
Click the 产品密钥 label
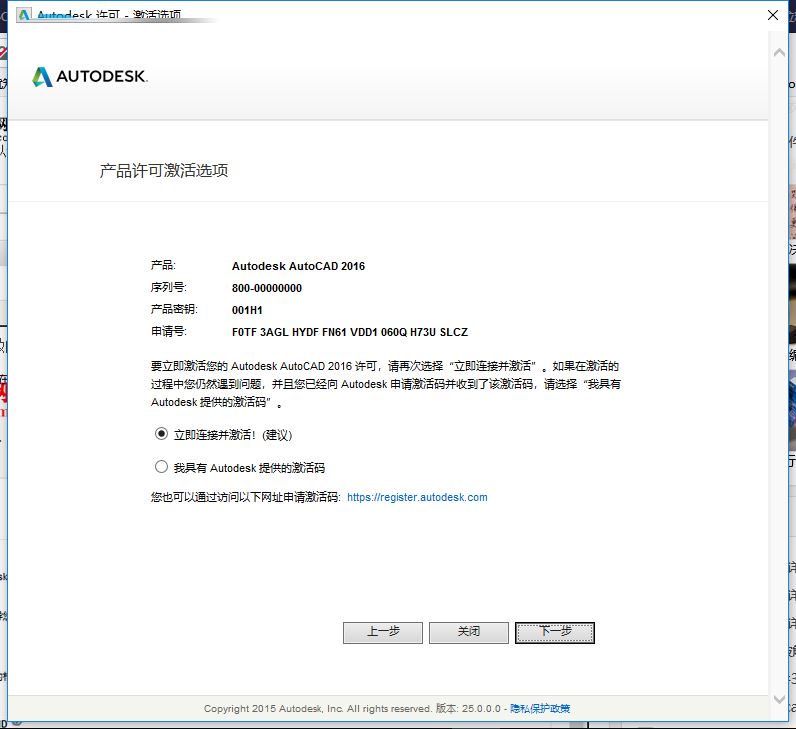coord(174,310)
